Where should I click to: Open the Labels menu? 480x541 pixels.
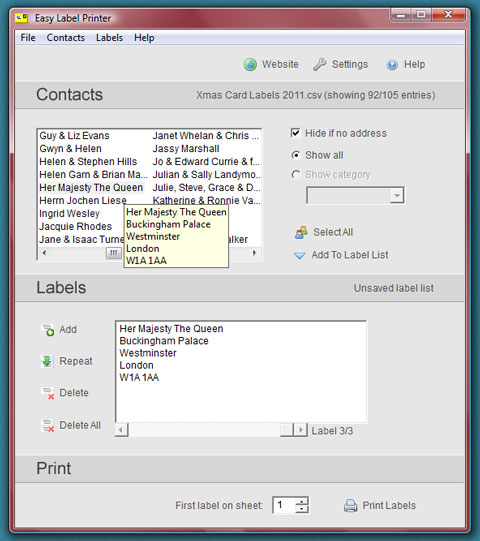tap(109, 38)
